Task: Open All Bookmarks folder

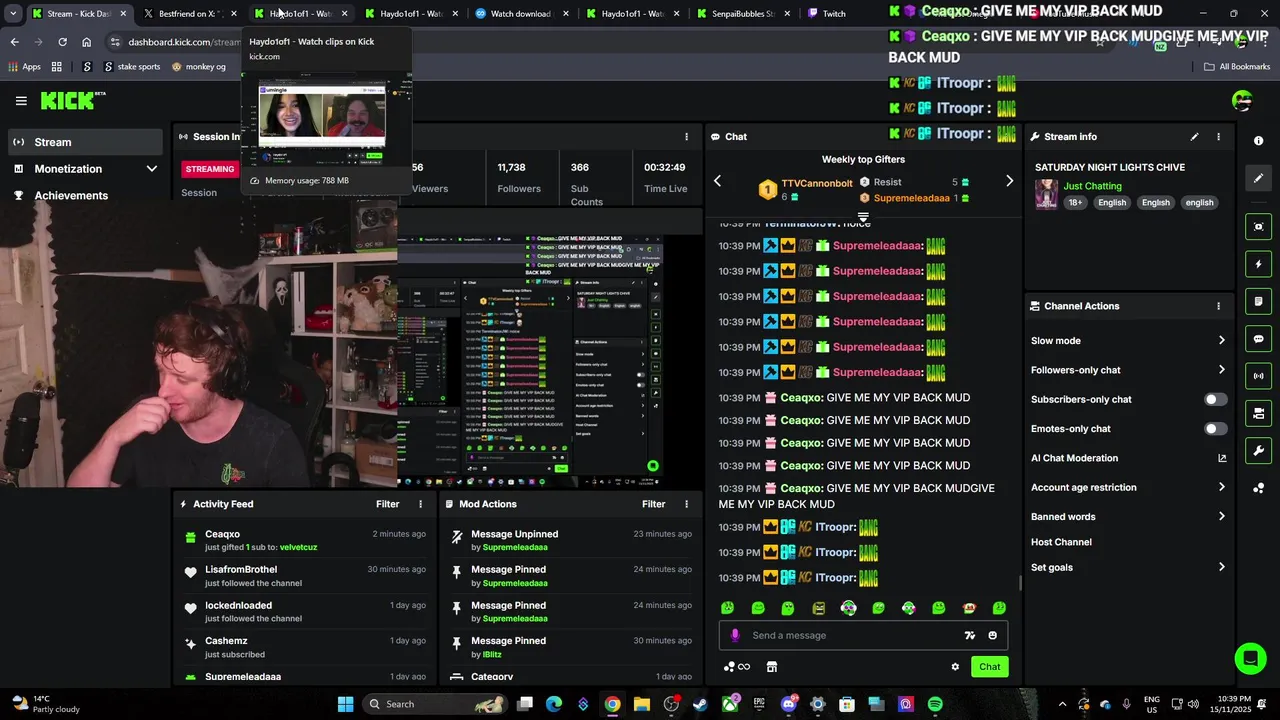Action: (1237, 67)
